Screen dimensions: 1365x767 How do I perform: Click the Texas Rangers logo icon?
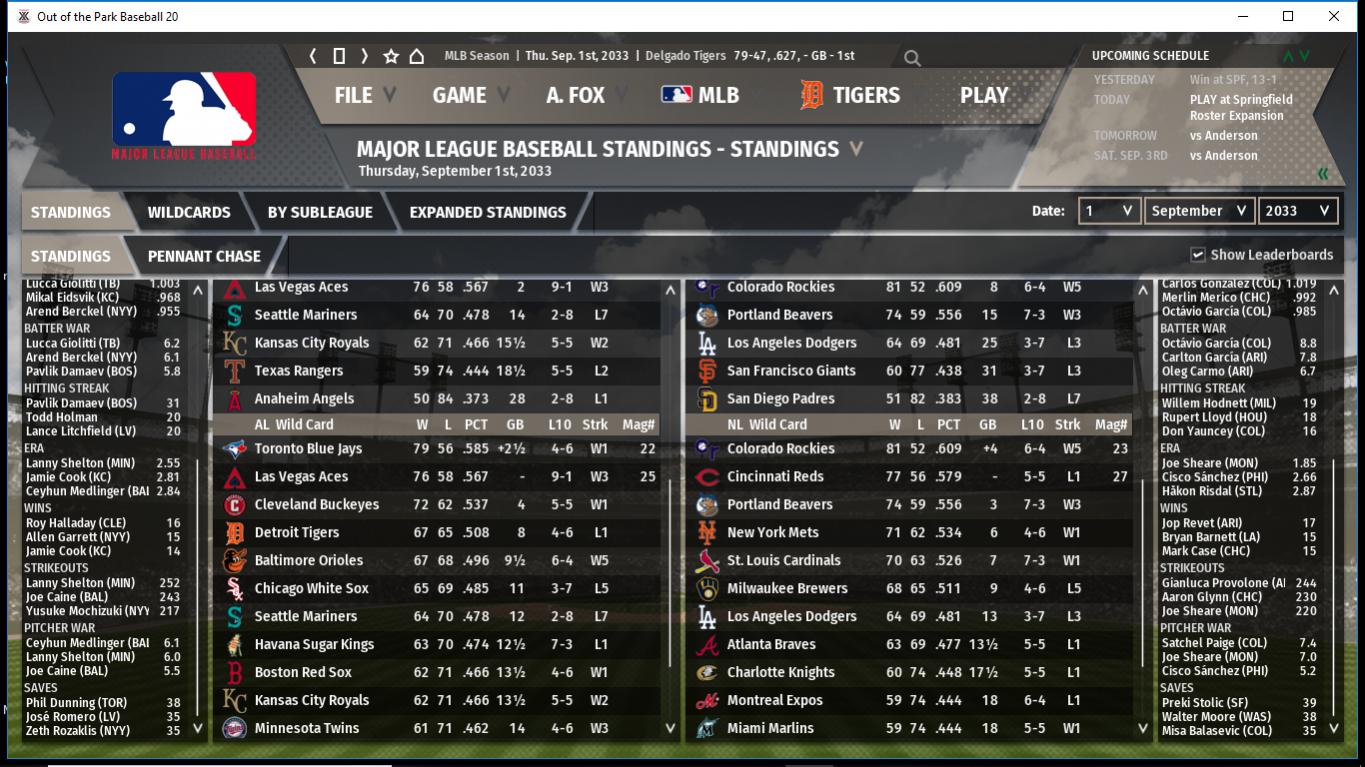coord(235,371)
